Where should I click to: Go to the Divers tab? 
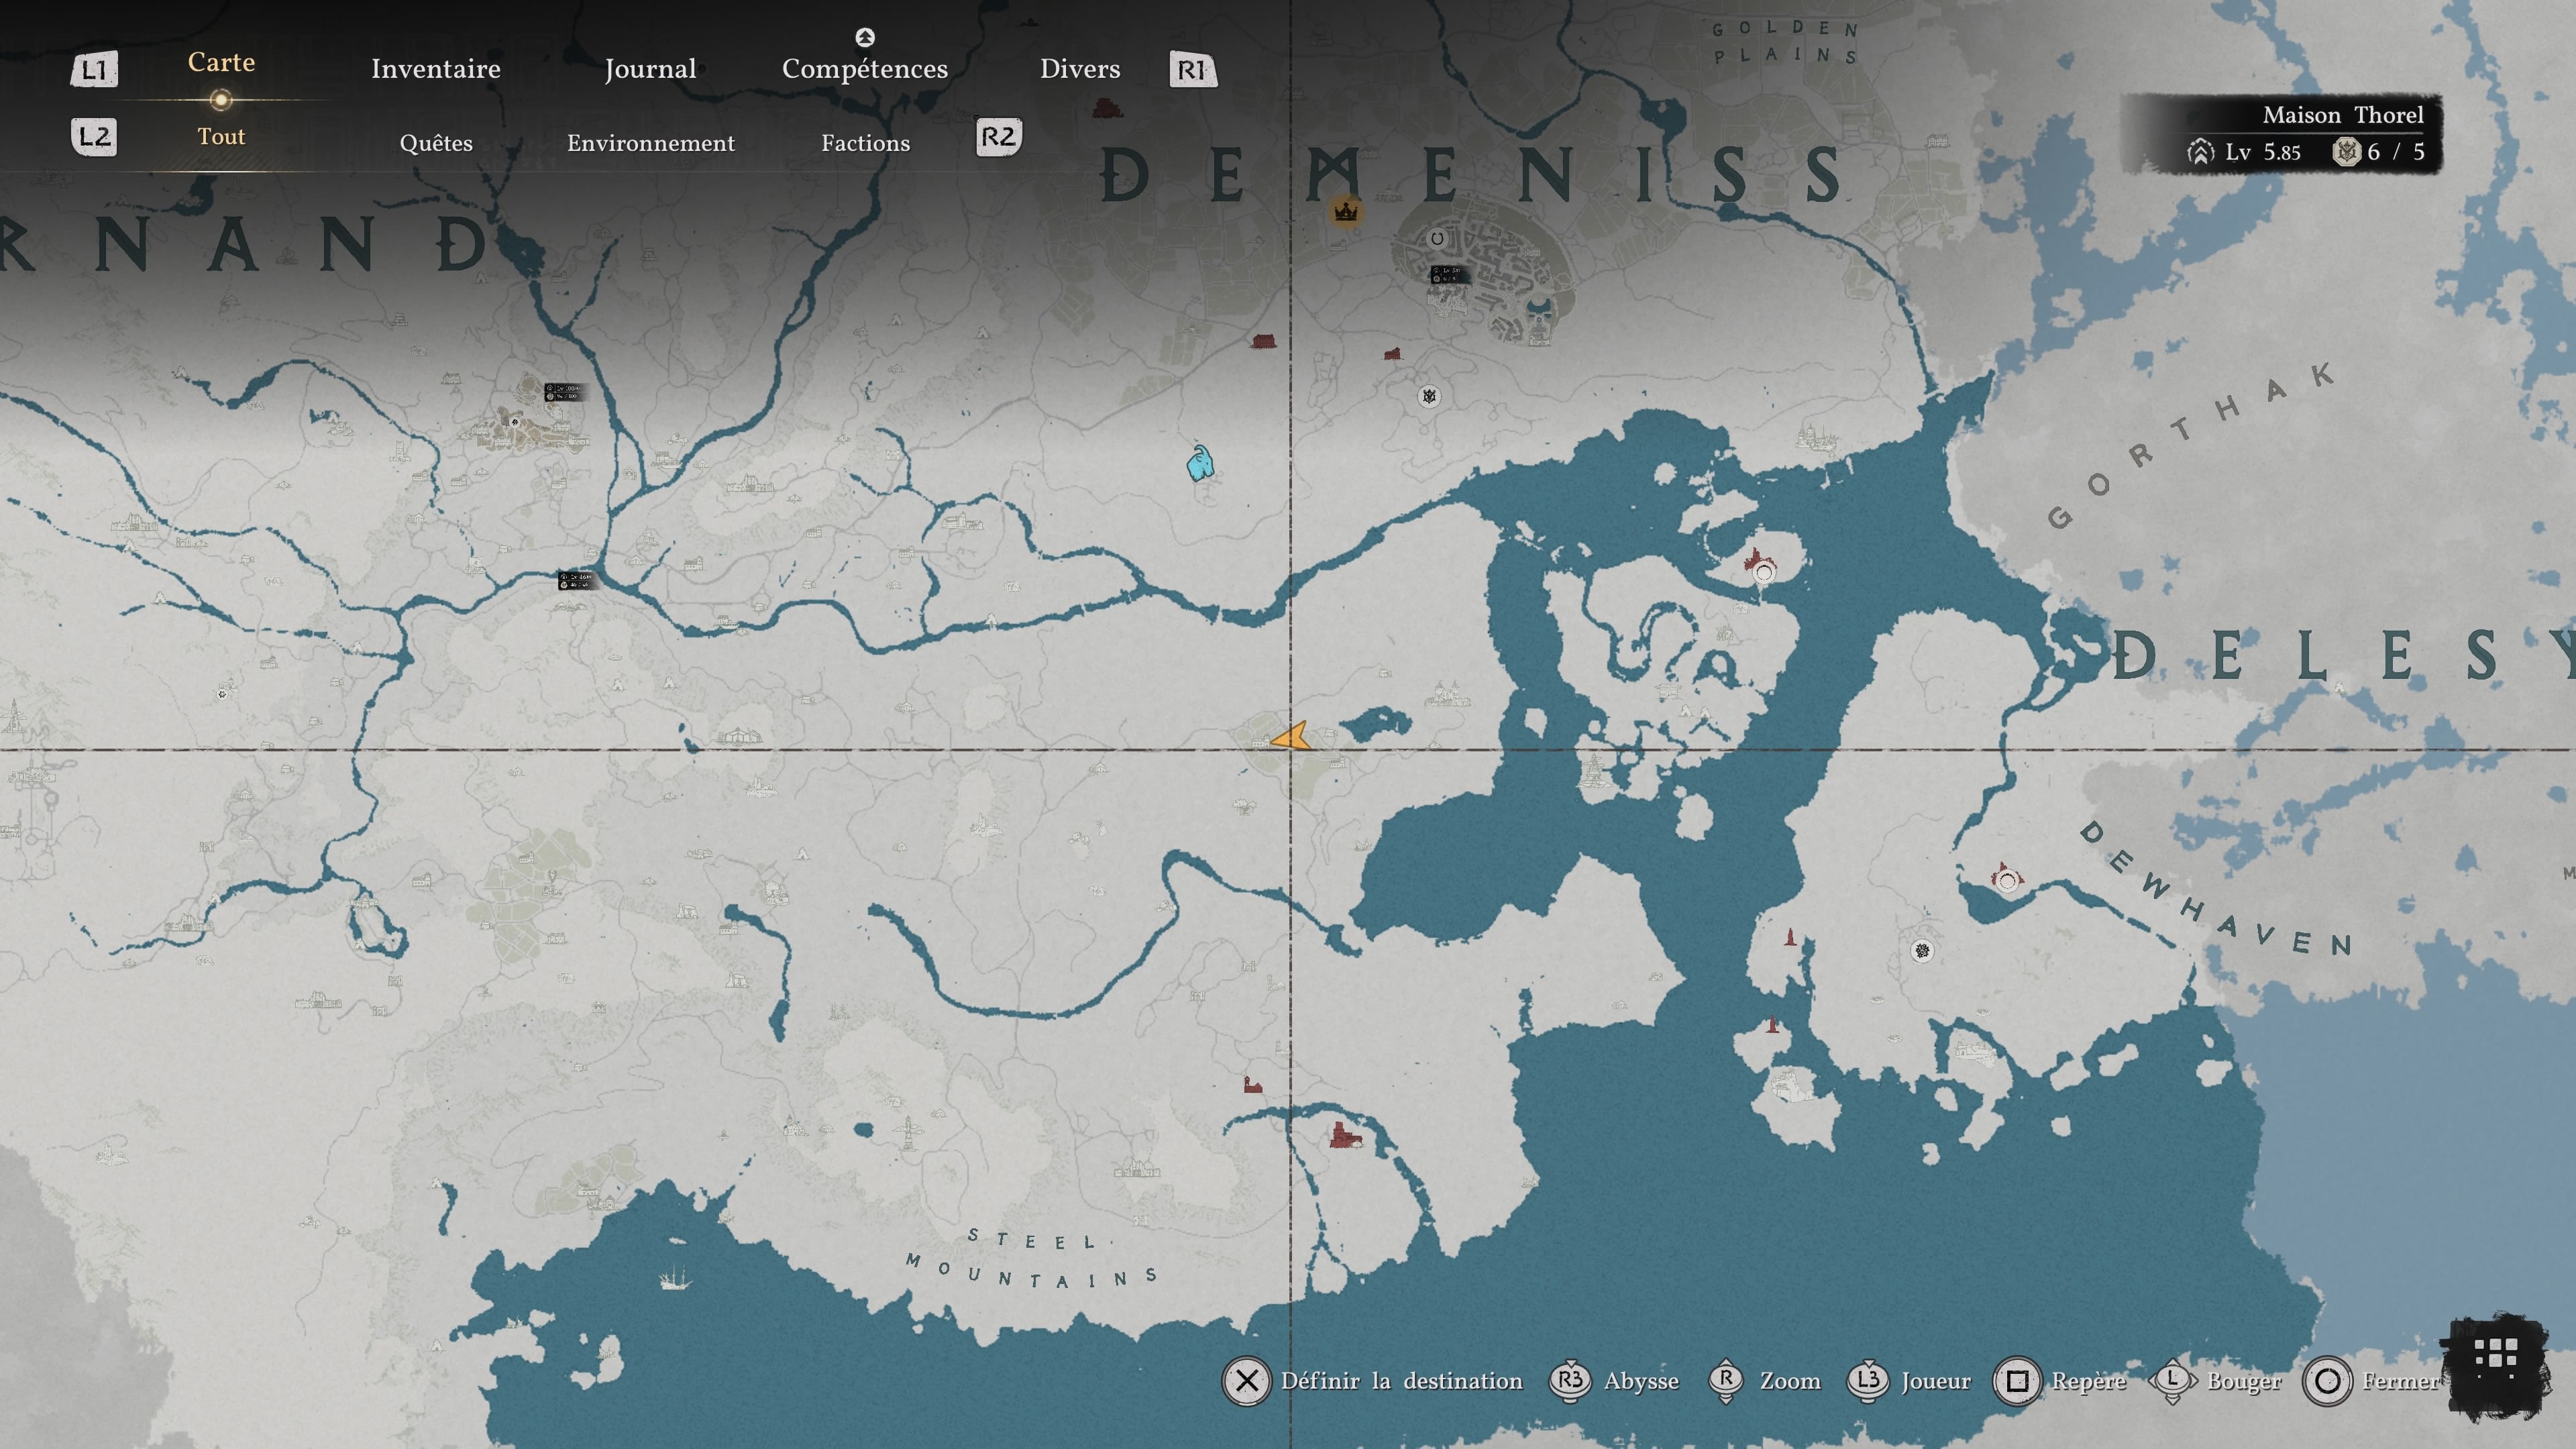(x=1080, y=69)
